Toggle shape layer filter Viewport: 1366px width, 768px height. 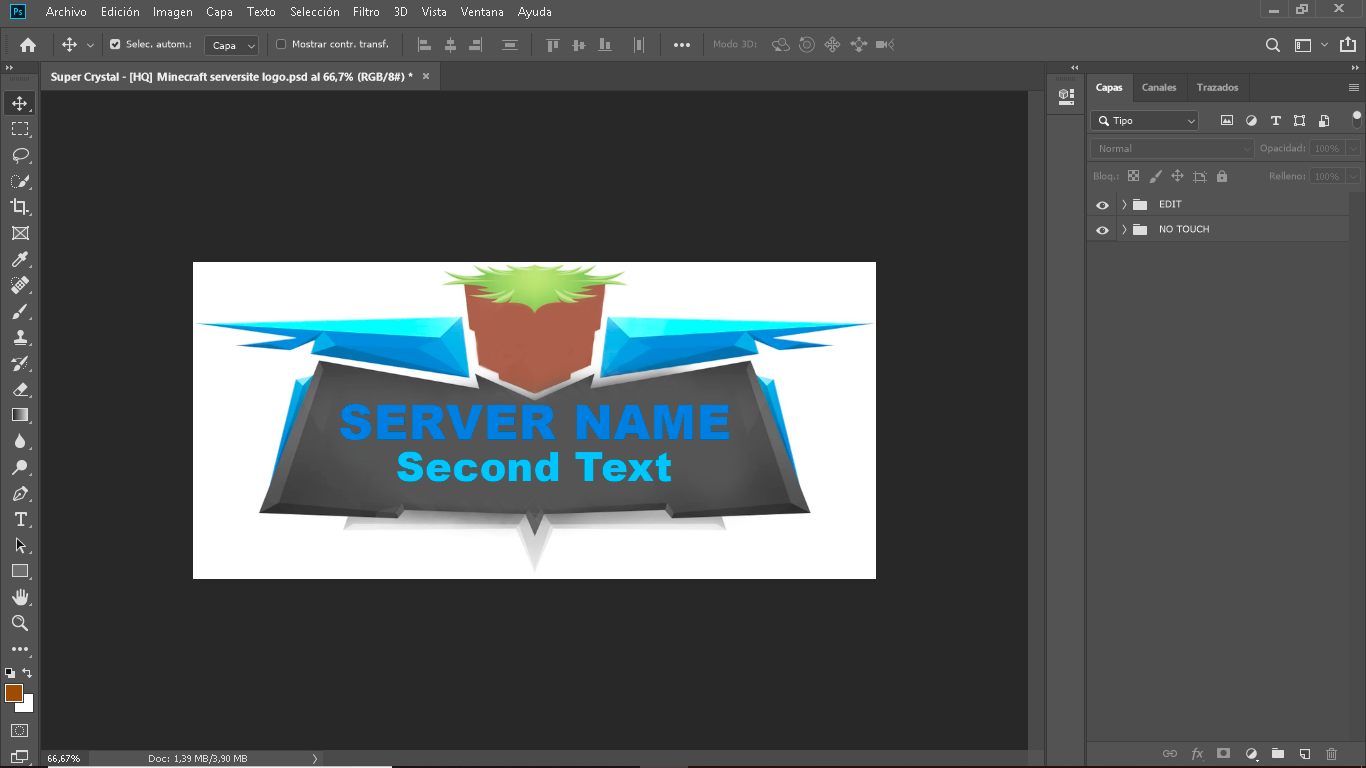1299,121
